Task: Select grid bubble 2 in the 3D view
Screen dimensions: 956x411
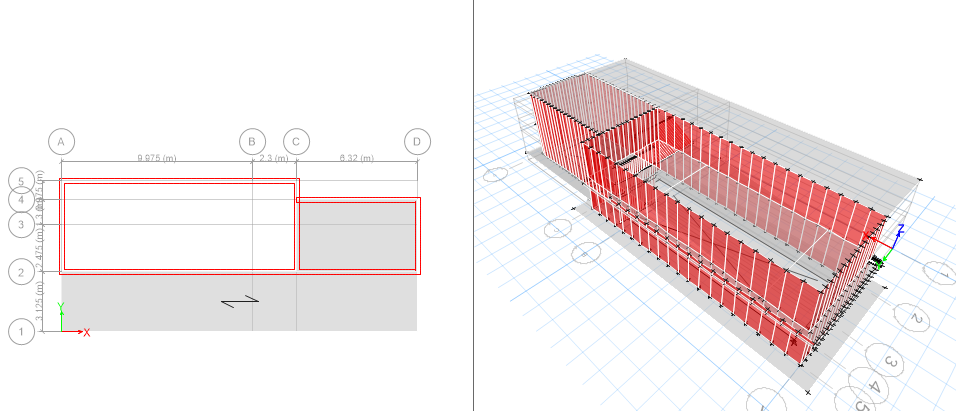Action: pos(916,318)
